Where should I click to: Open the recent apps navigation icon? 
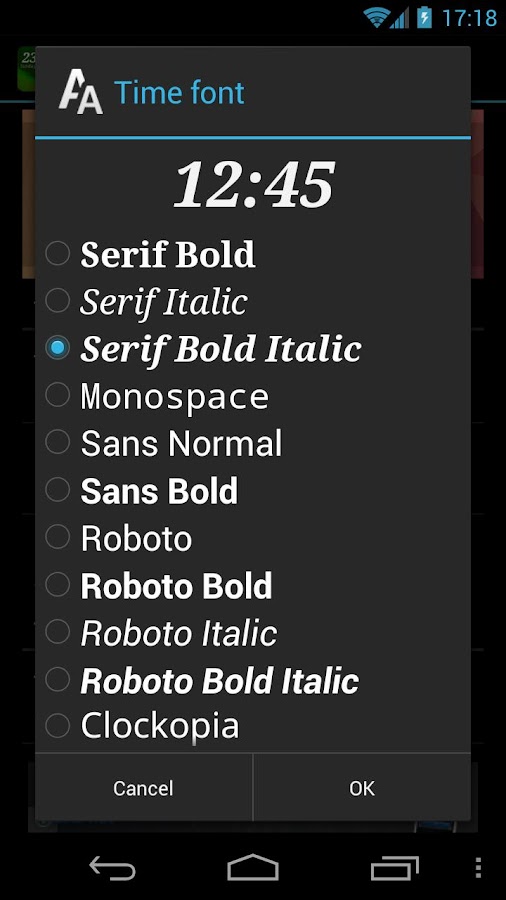click(394, 867)
